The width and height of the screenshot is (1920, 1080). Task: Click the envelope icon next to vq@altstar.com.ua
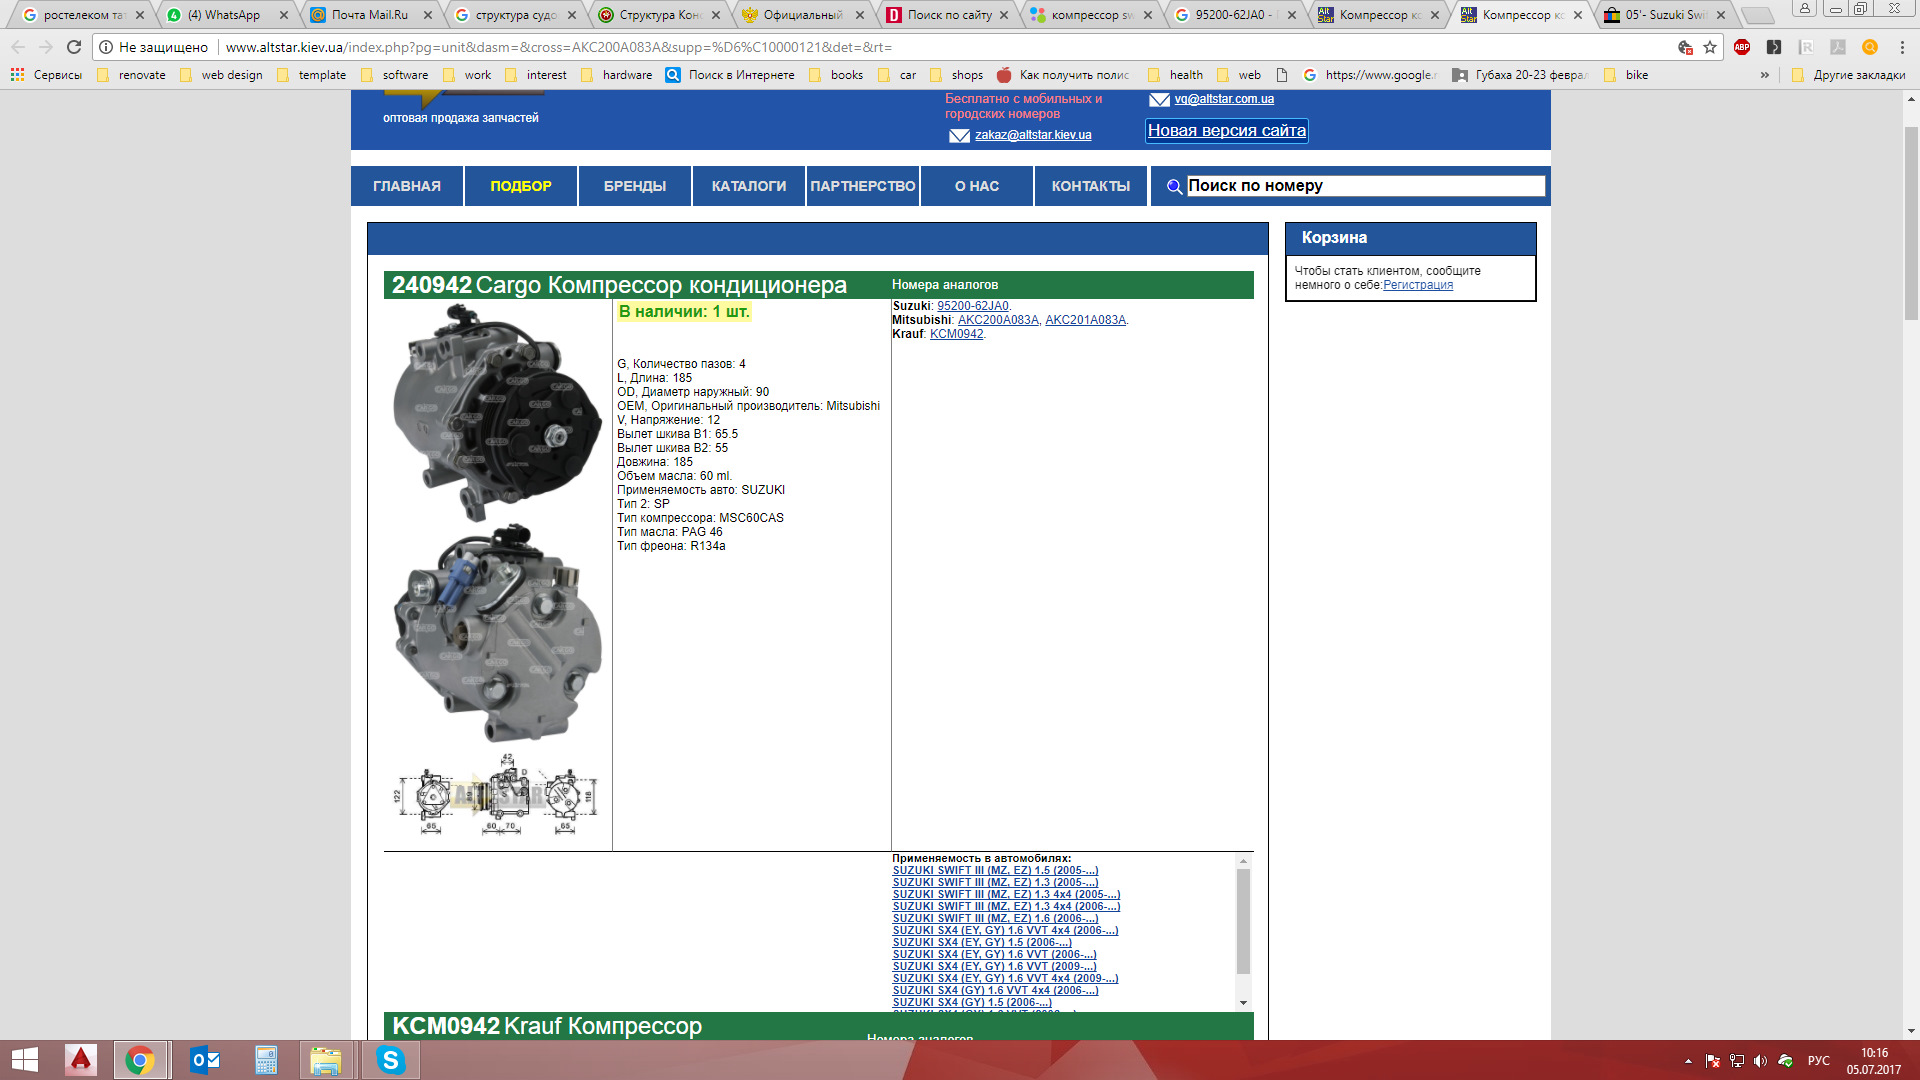(x=1159, y=100)
